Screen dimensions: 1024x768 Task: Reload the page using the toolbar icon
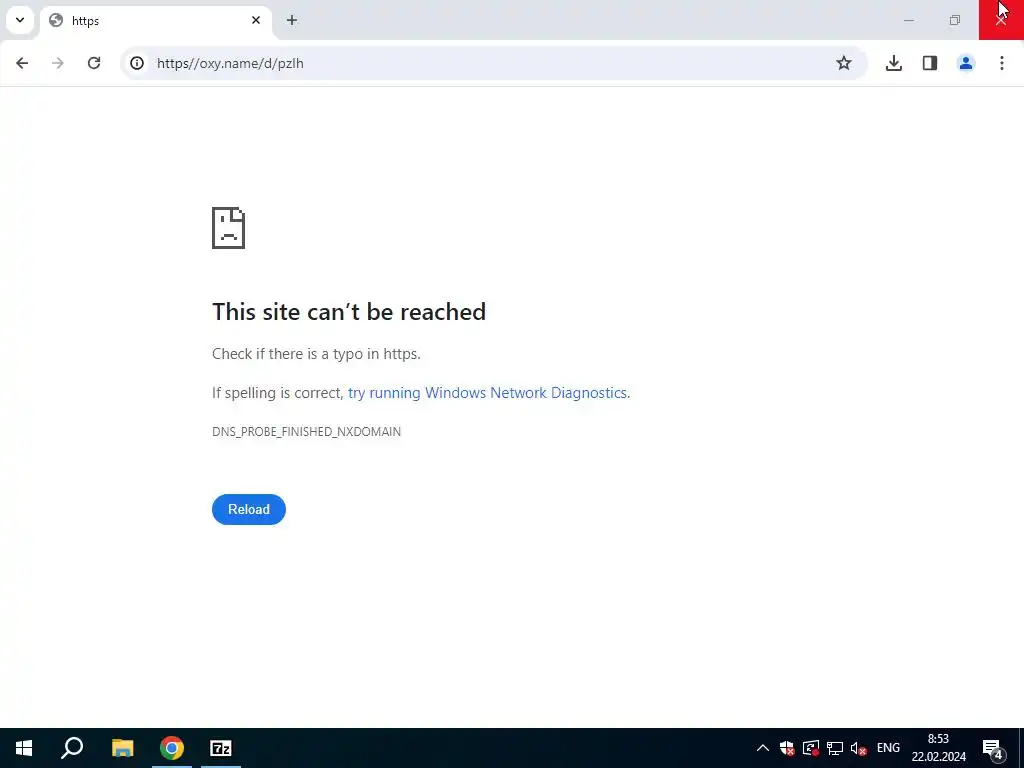click(x=94, y=63)
